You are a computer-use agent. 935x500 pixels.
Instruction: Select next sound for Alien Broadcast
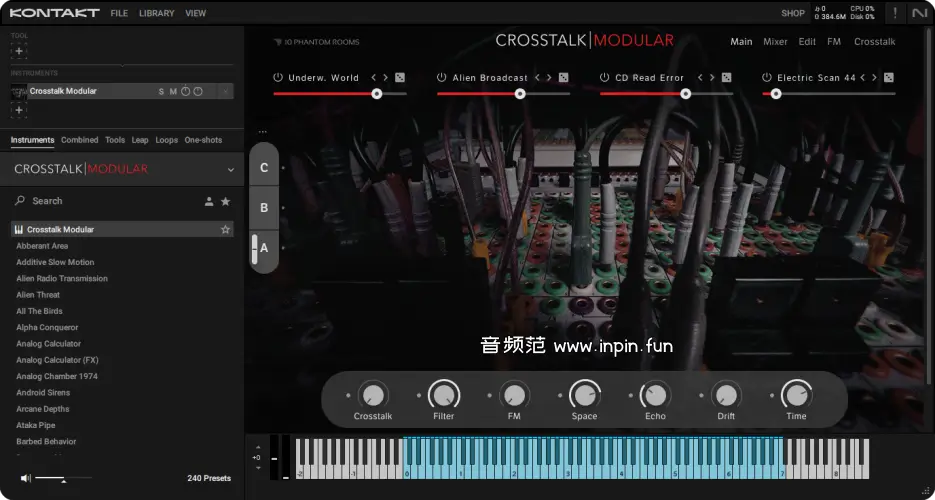(x=549, y=77)
